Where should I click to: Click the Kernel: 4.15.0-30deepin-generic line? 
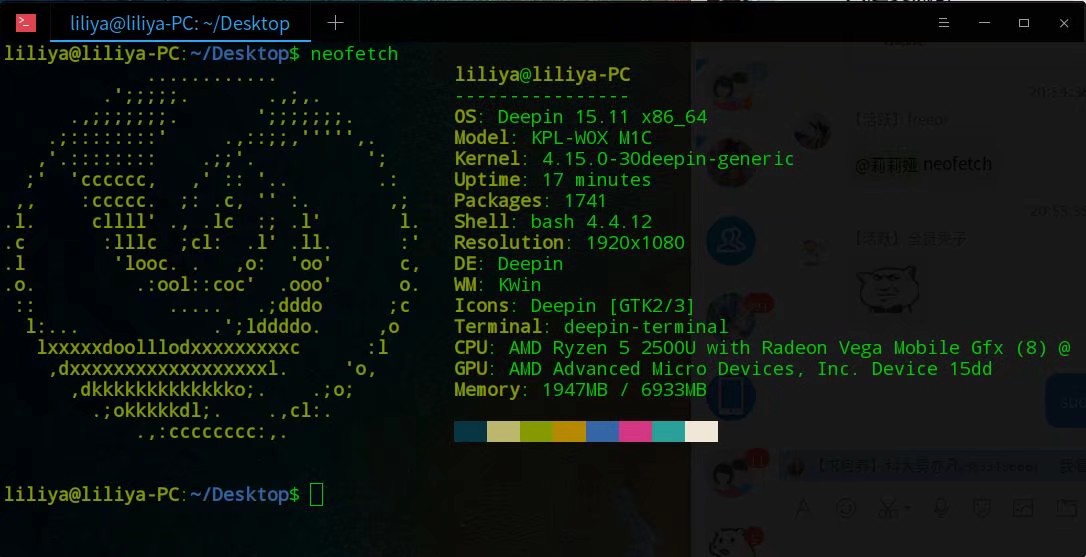pyautogui.click(x=624, y=159)
